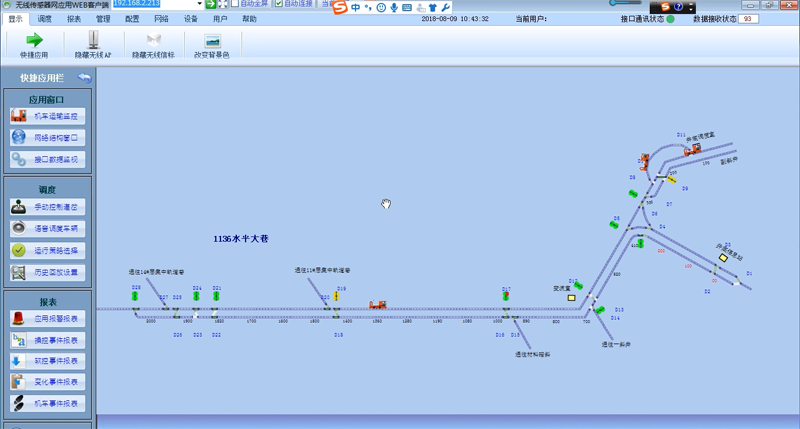
Task: Open 手动控制道岔 in the 调度 panel
Action: click(x=49, y=207)
